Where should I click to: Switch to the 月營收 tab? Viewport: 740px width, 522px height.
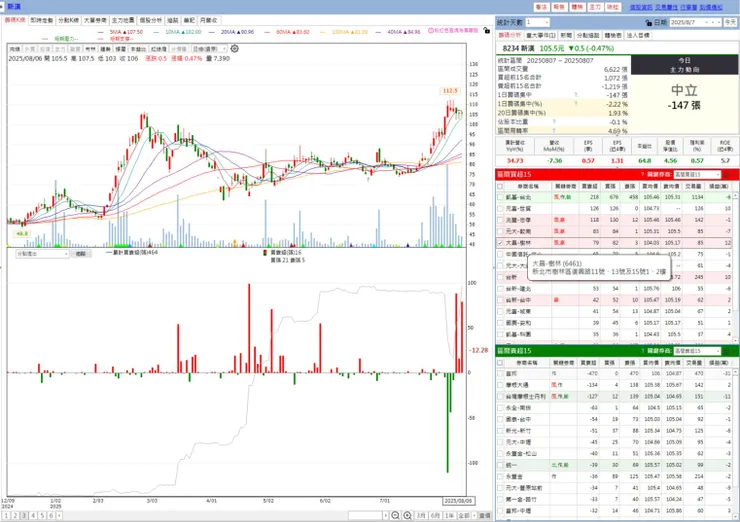tap(209, 20)
